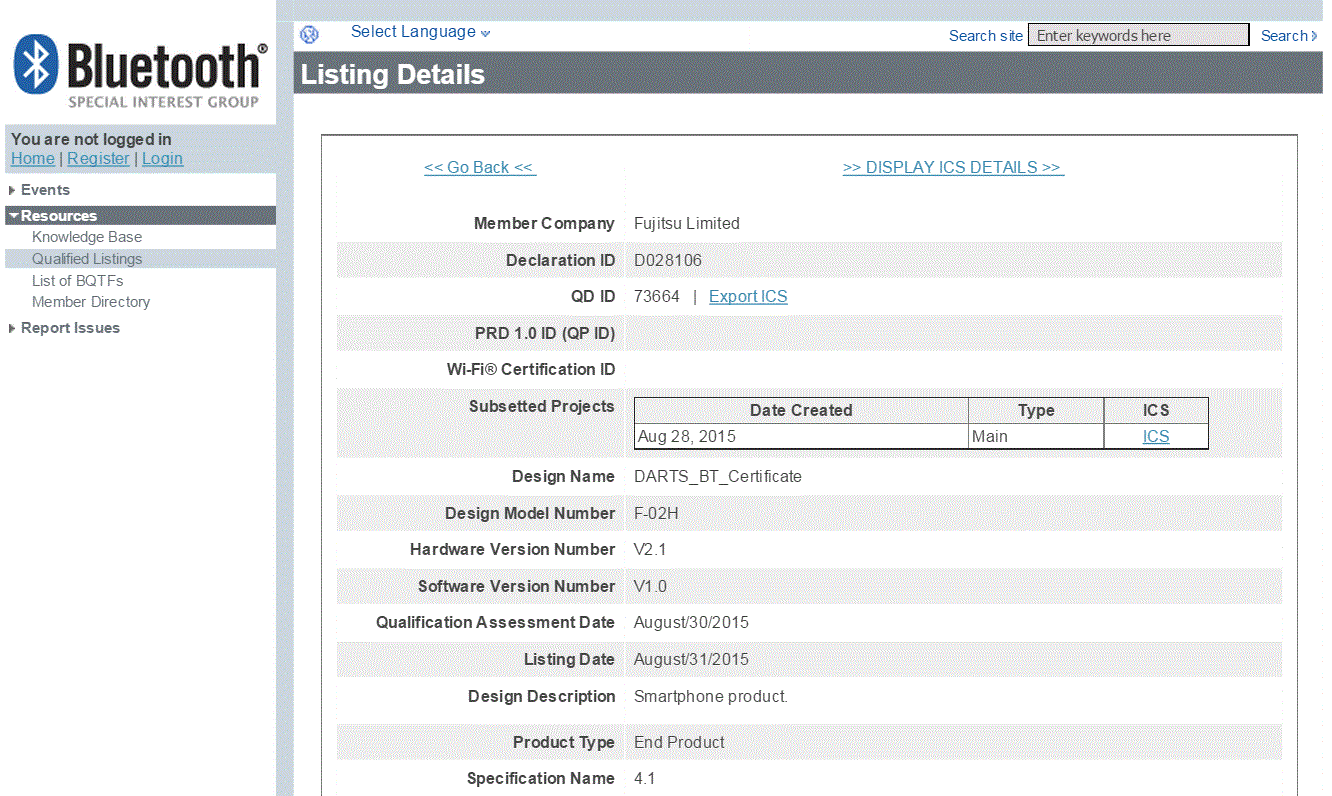
Task: Open the Select Language dropdown
Action: click(420, 32)
